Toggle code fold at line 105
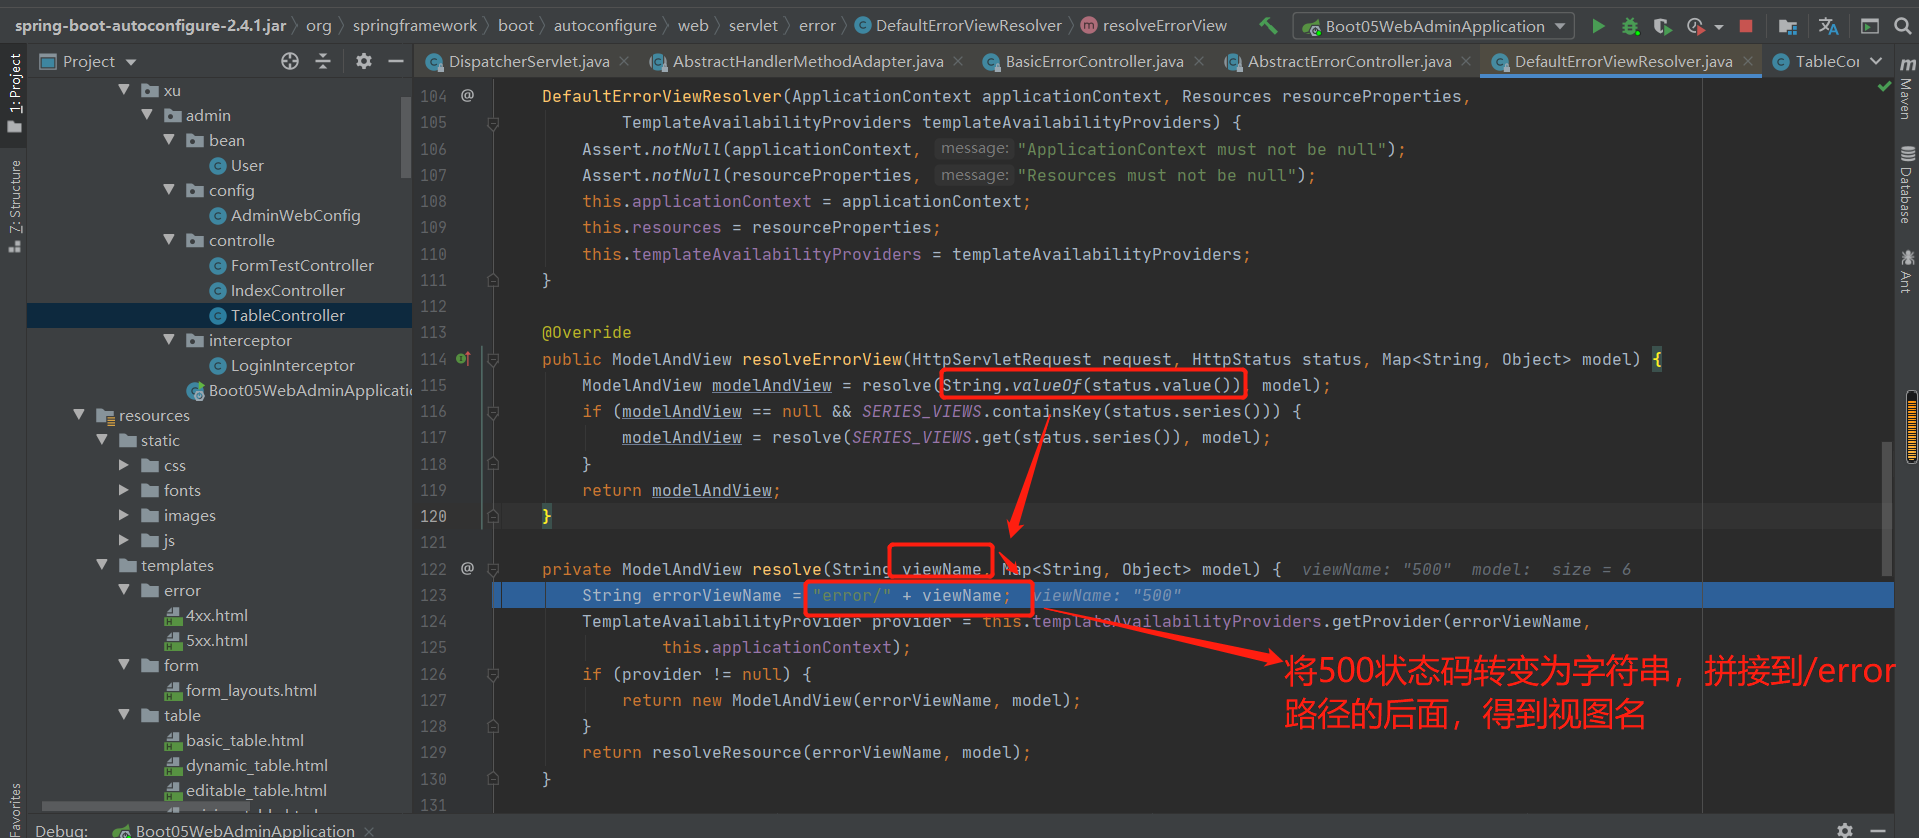This screenshot has width=1919, height=838. (493, 123)
